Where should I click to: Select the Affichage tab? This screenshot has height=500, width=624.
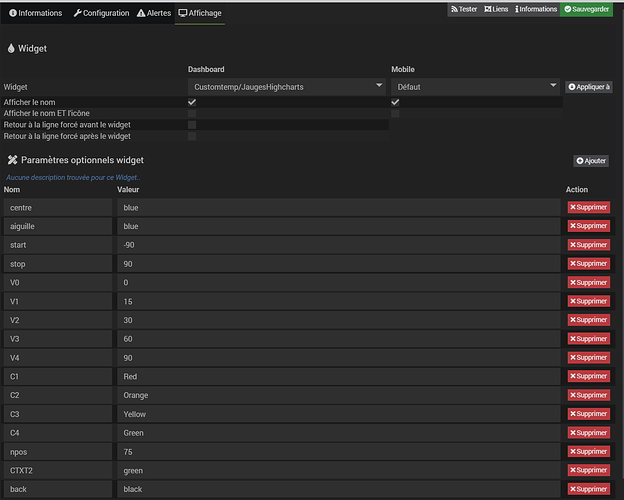click(x=200, y=13)
